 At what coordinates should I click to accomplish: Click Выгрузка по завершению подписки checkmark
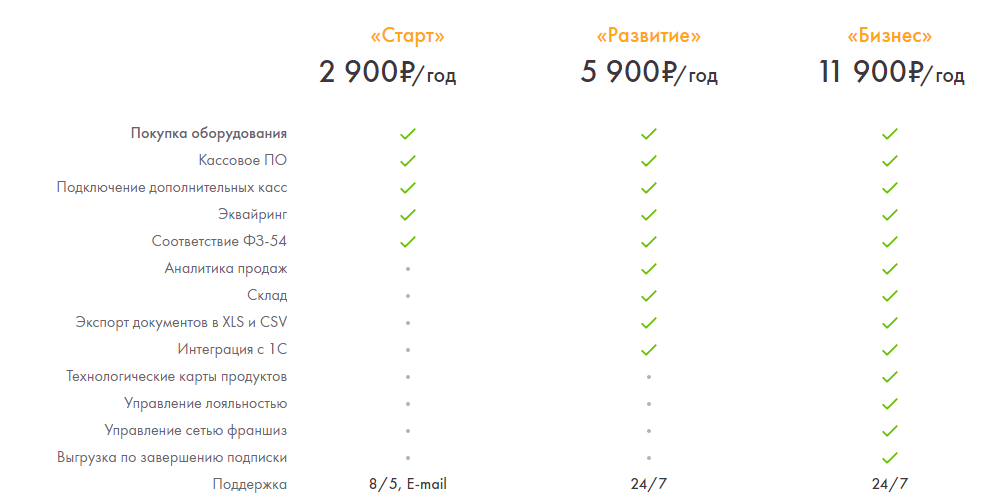coord(889,457)
